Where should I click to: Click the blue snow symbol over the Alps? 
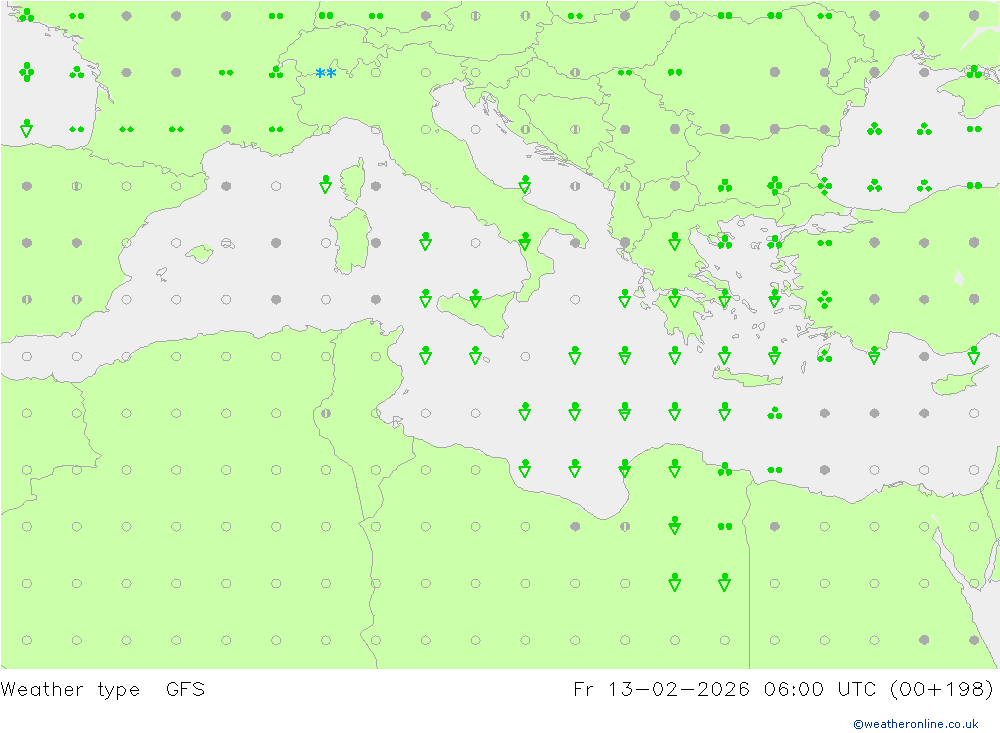pos(326,73)
